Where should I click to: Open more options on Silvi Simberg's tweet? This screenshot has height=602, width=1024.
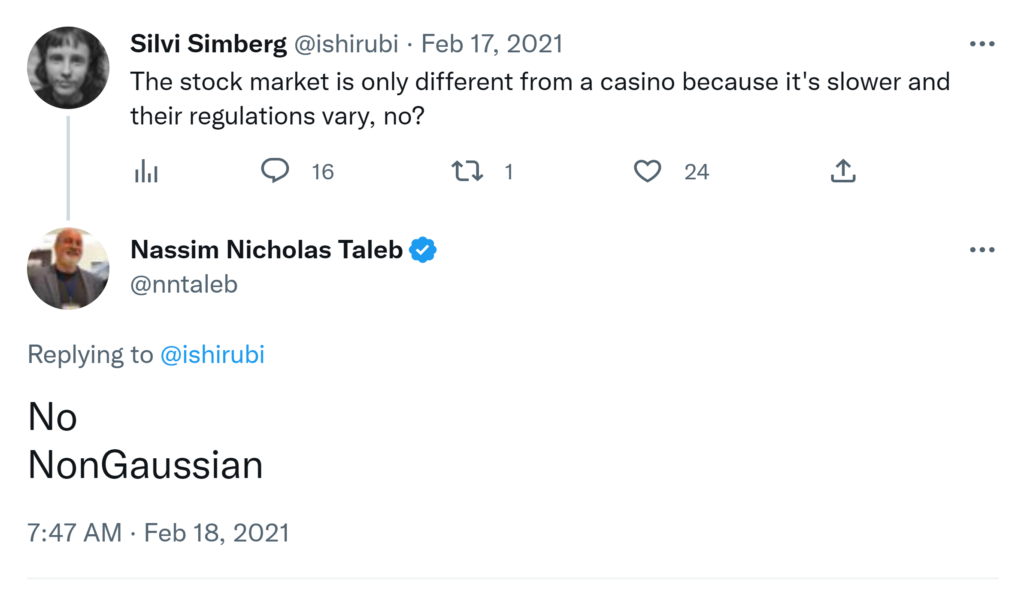pos(982,45)
